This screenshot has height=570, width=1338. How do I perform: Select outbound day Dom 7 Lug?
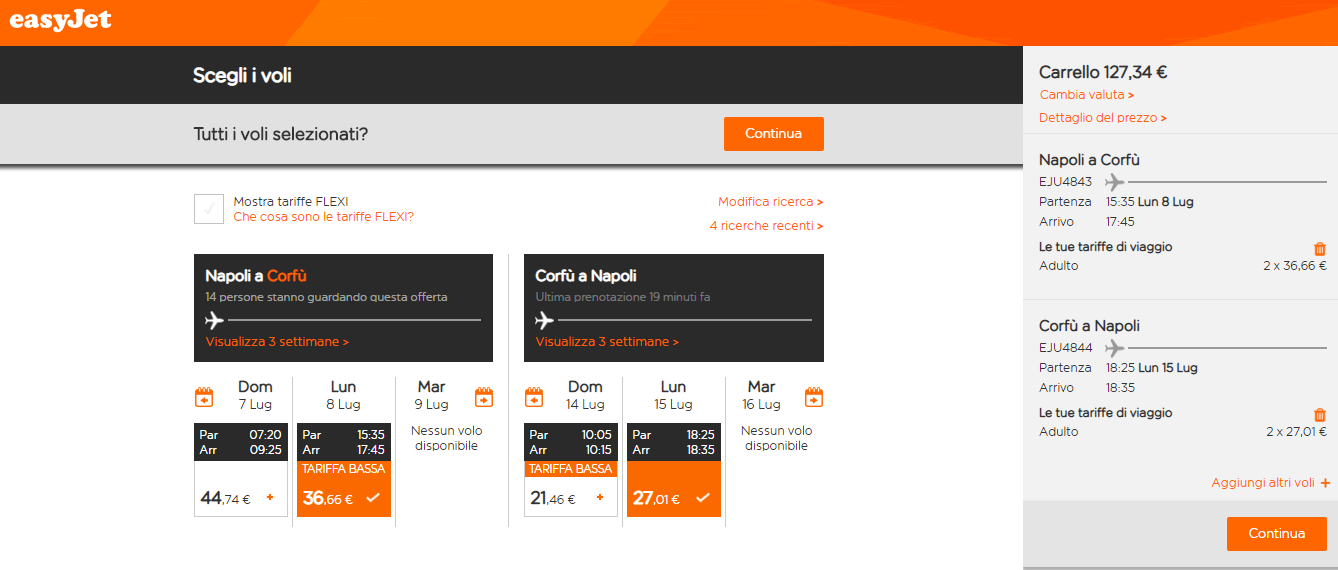click(255, 395)
